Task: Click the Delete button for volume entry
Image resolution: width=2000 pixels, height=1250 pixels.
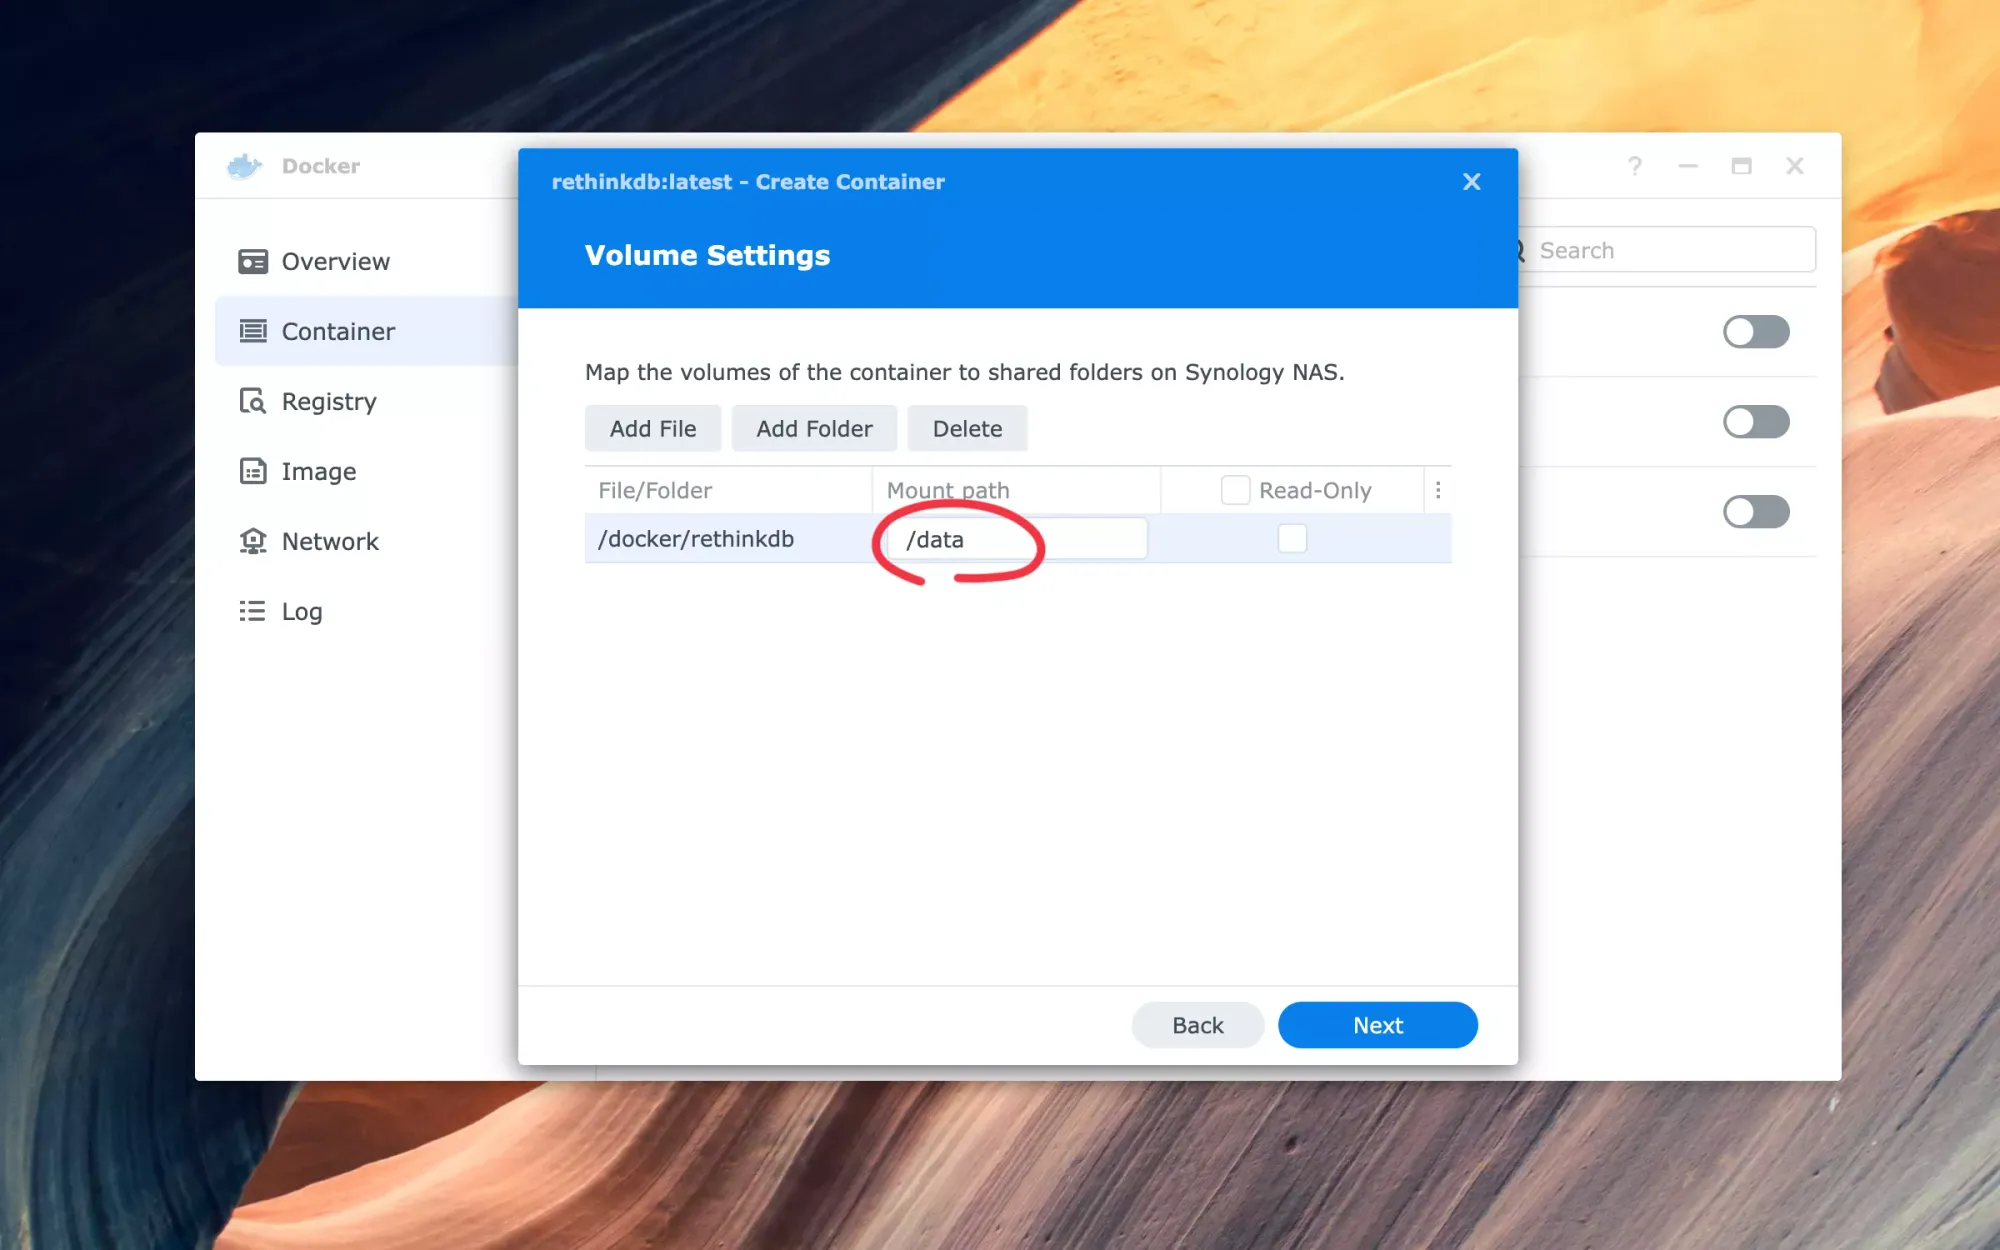Action: coord(966,428)
